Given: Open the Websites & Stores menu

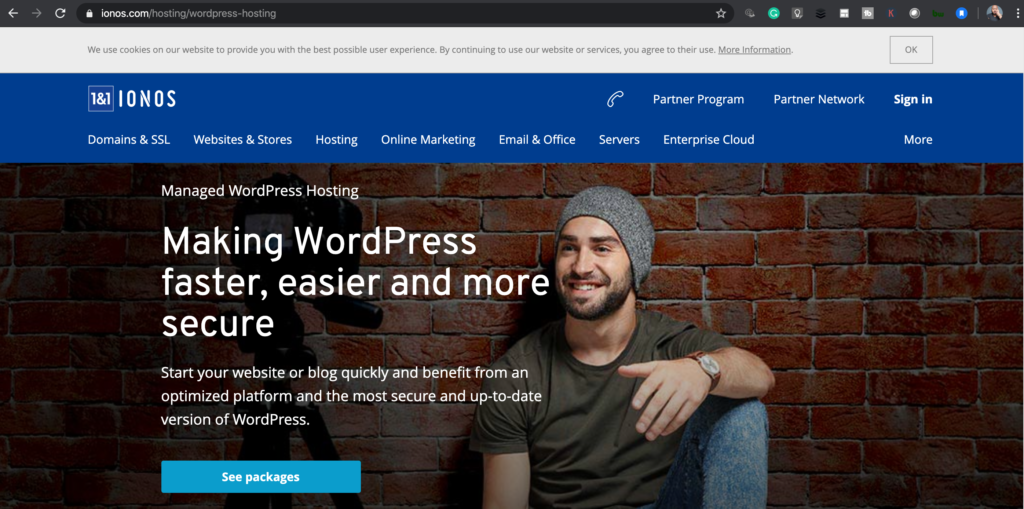Looking at the screenshot, I should point(242,140).
